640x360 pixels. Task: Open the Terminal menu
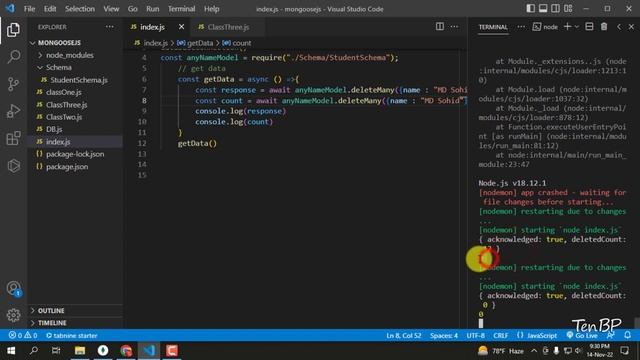coord(181,9)
